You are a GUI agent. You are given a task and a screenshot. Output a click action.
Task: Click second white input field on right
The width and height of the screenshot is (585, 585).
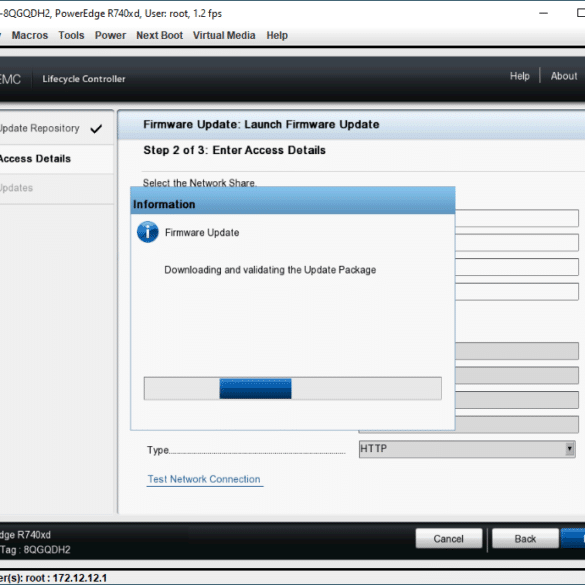coord(517,243)
